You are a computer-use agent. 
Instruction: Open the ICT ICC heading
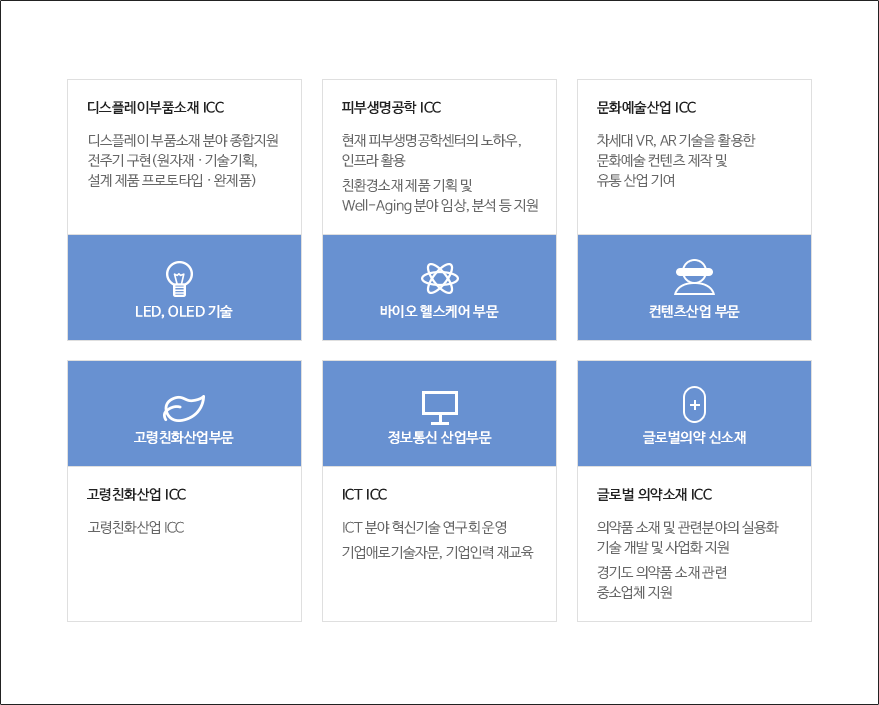(x=364, y=494)
